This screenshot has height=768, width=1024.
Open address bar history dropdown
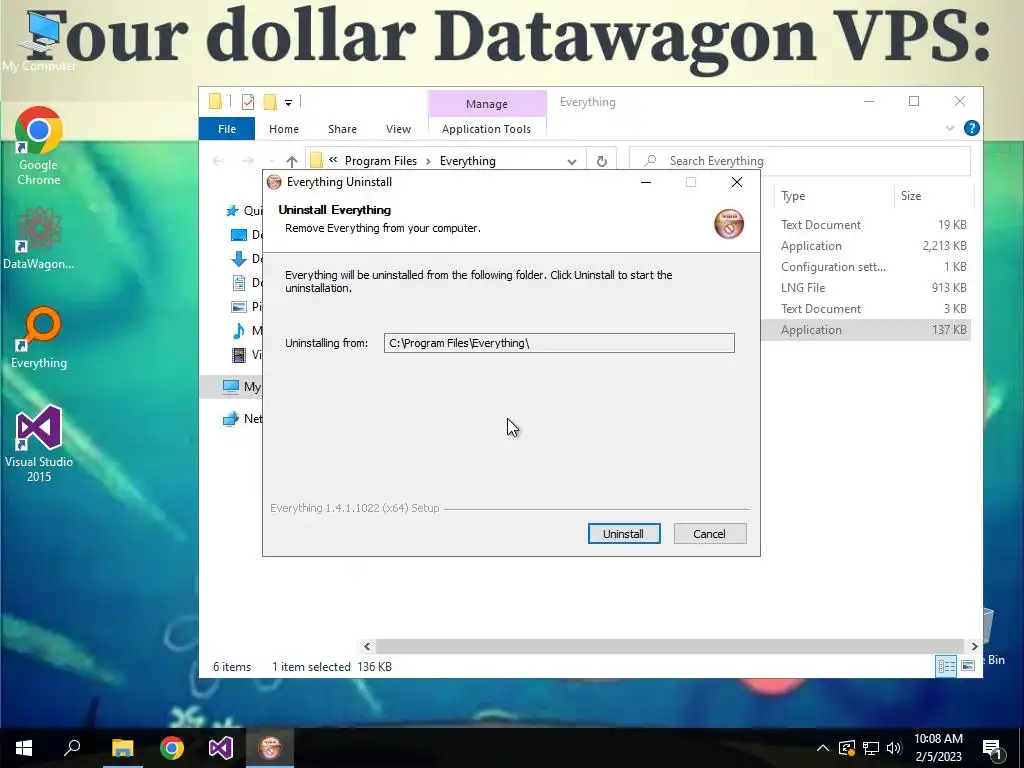[571, 161]
